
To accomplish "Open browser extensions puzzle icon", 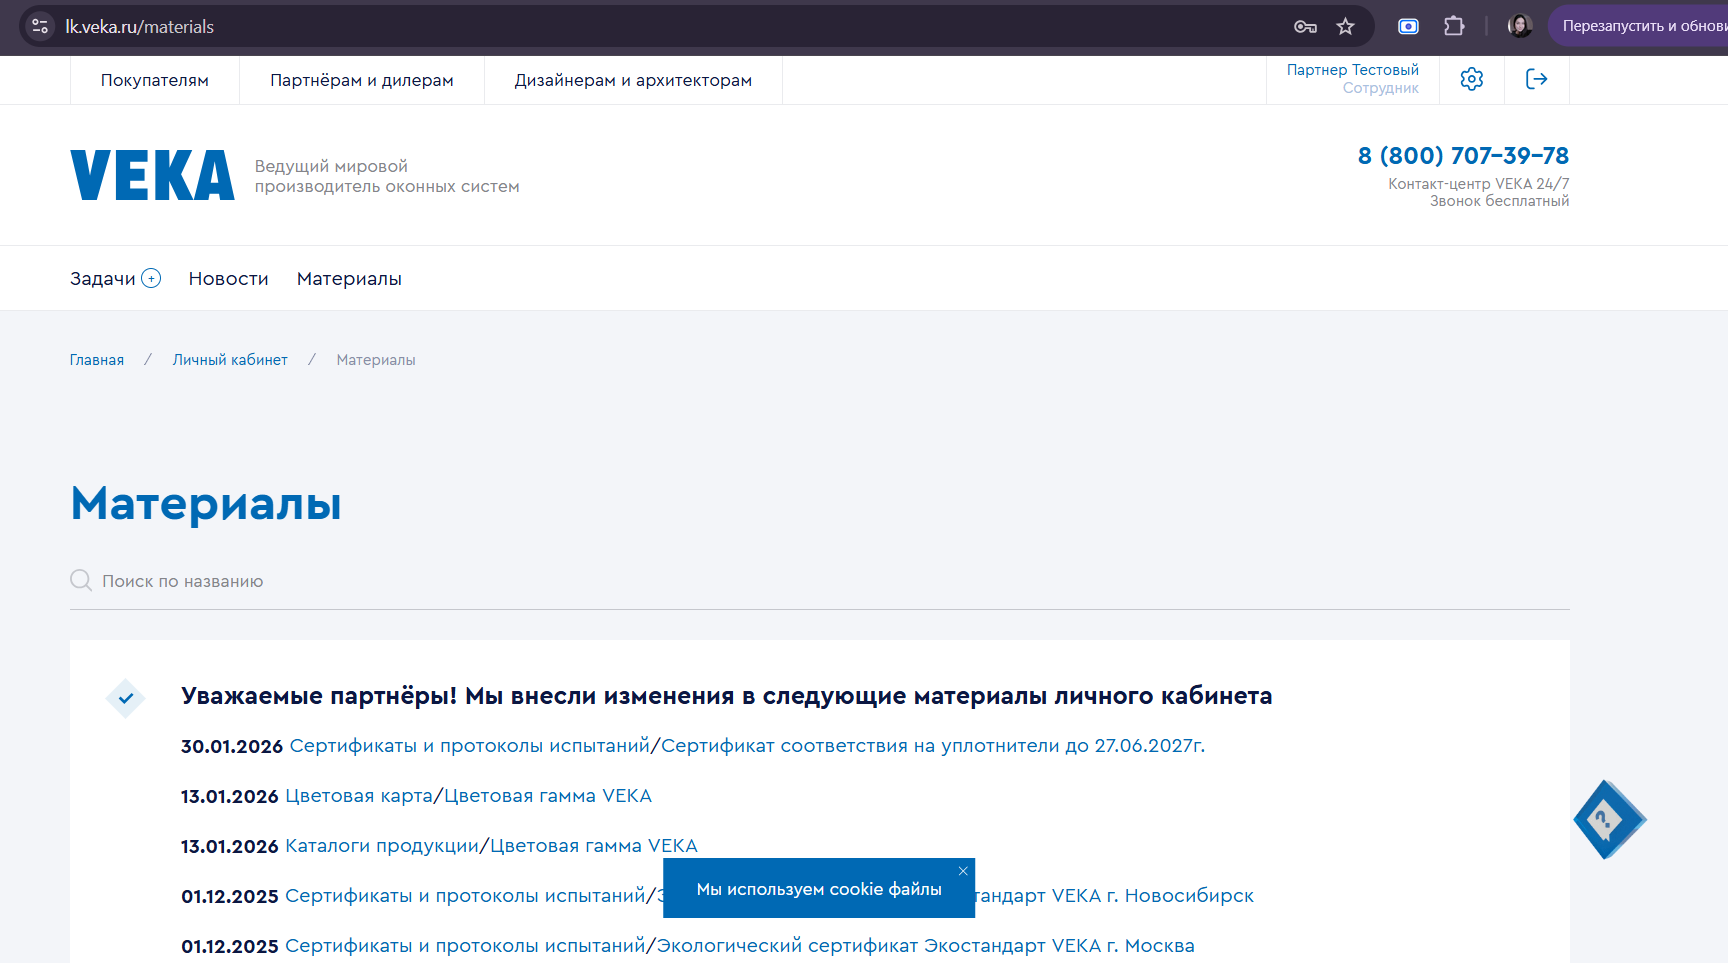I will tap(1454, 26).
